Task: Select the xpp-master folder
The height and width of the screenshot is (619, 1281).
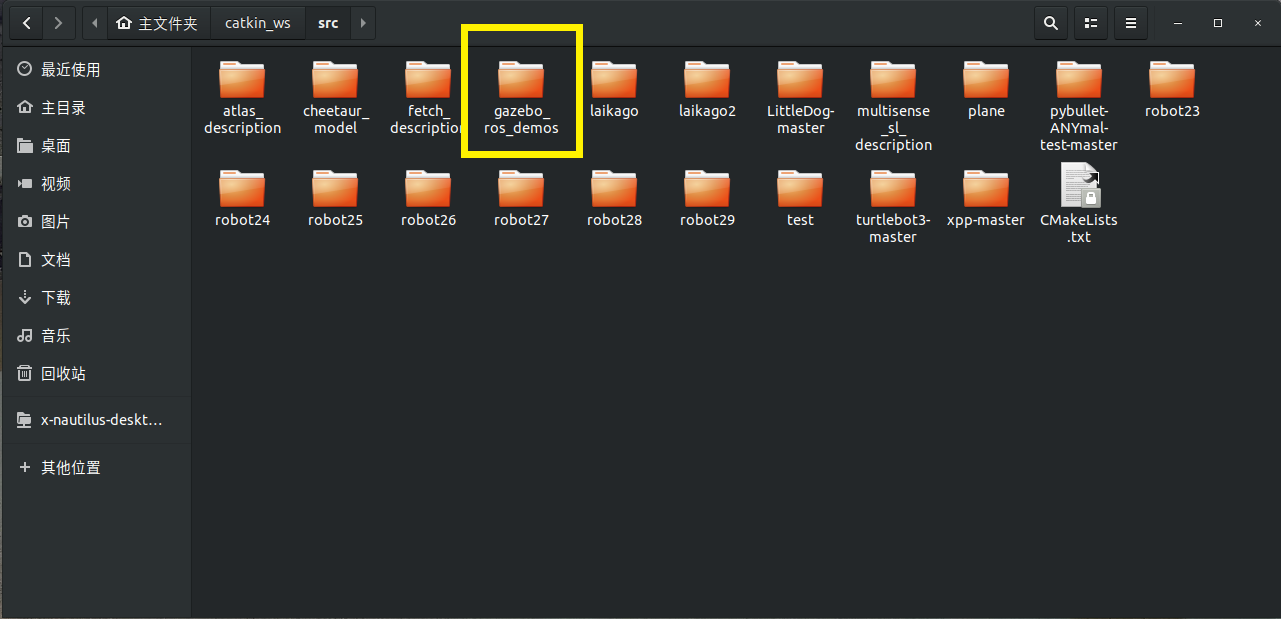Action: 986,198
